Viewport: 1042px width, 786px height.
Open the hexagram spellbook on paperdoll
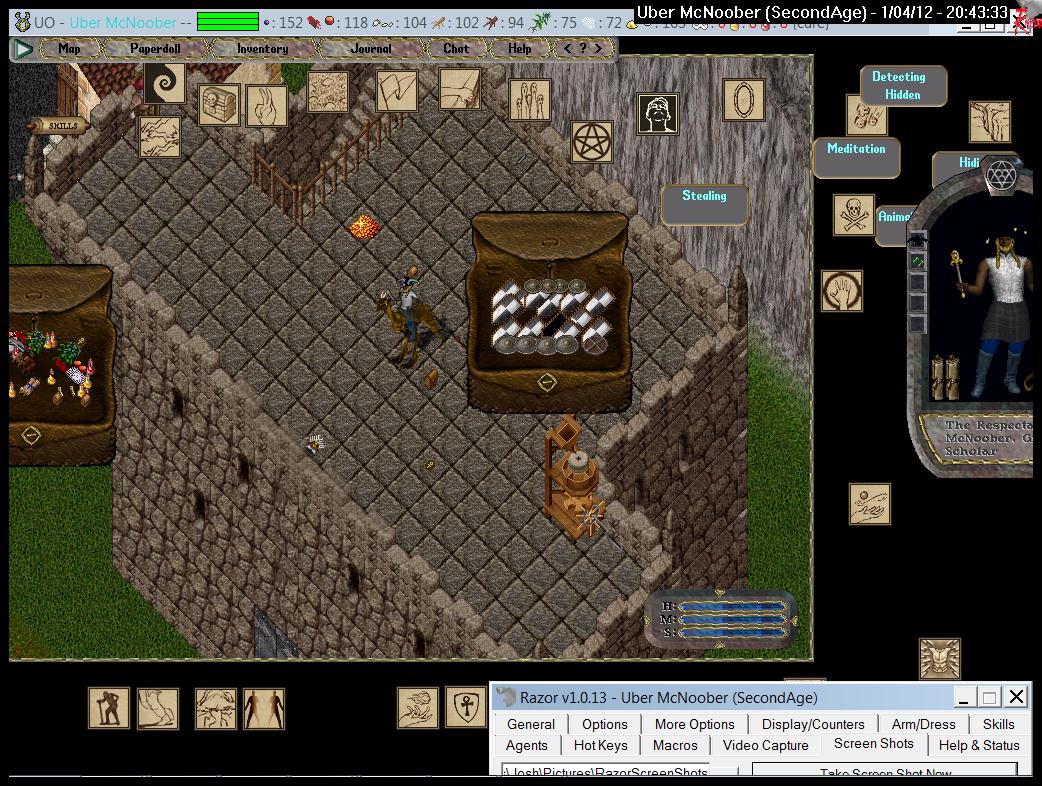pyautogui.click(x=1000, y=177)
